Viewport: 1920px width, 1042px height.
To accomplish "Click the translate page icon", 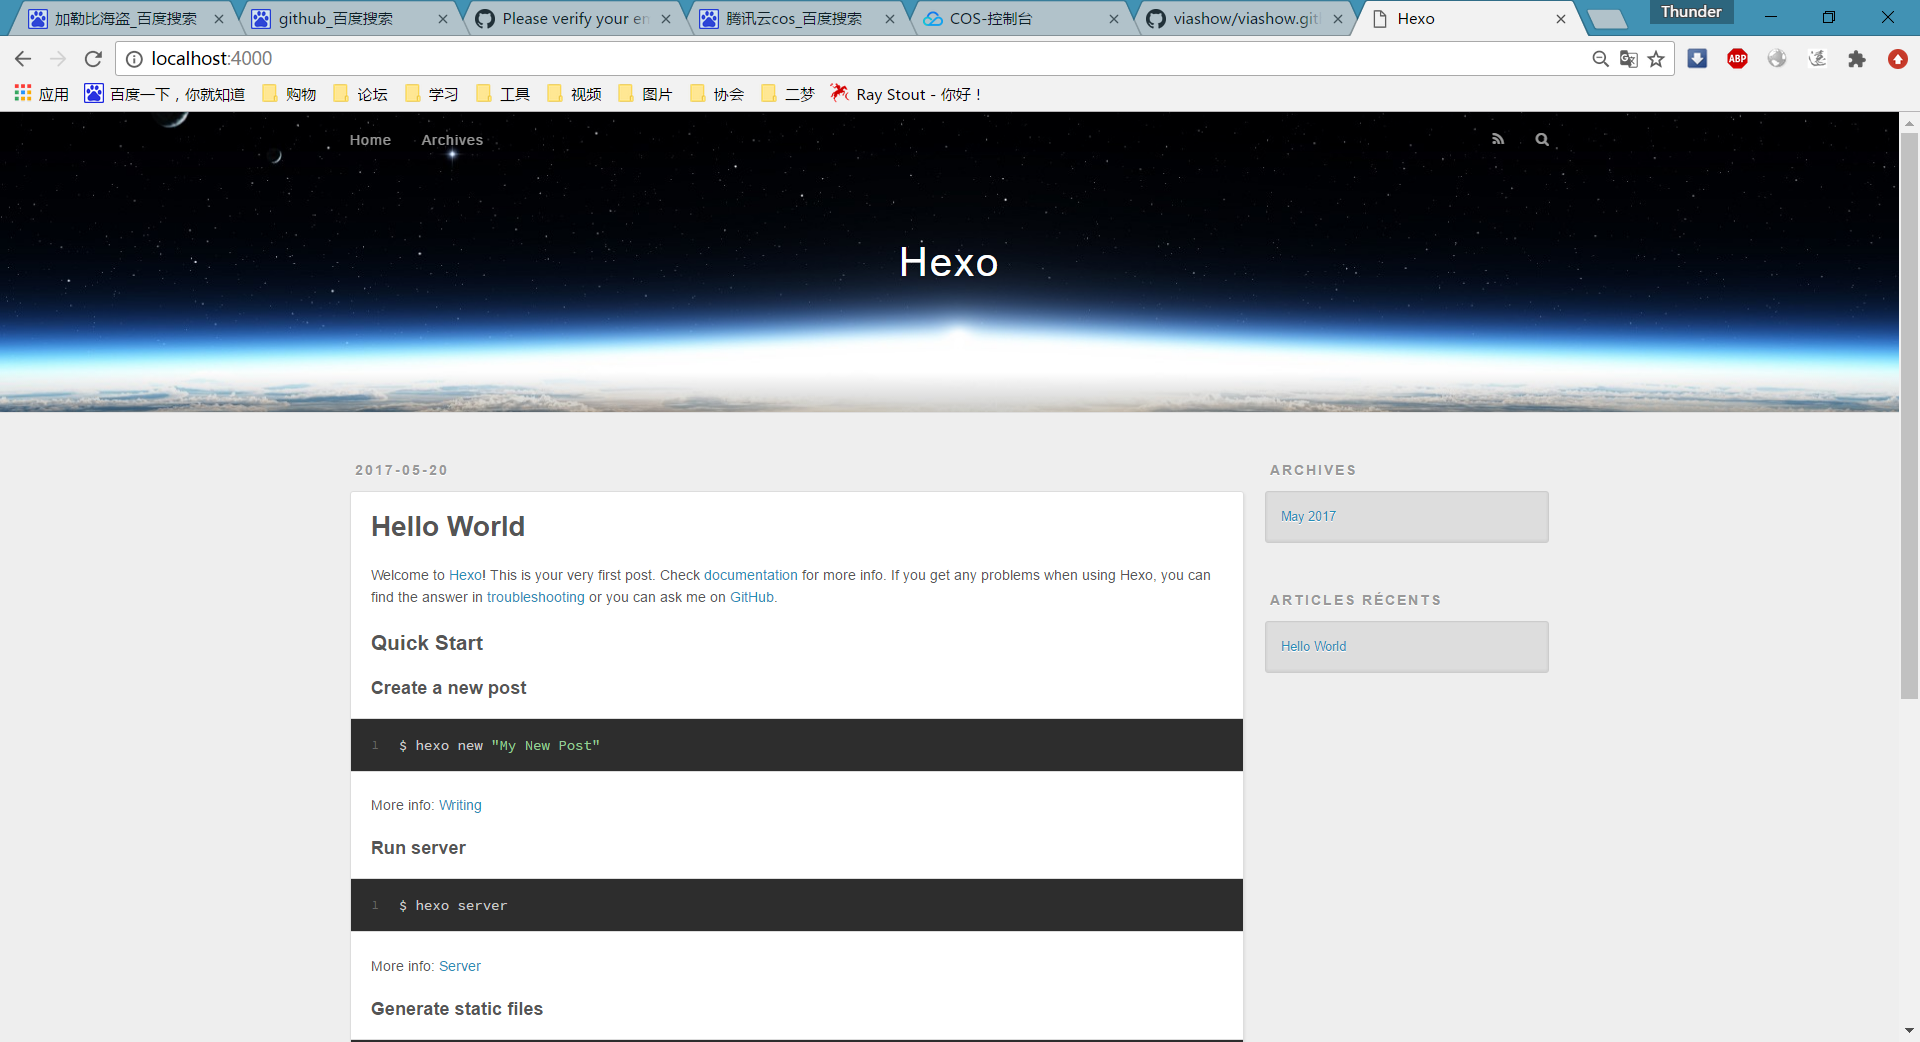I will (x=1628, y=59).
